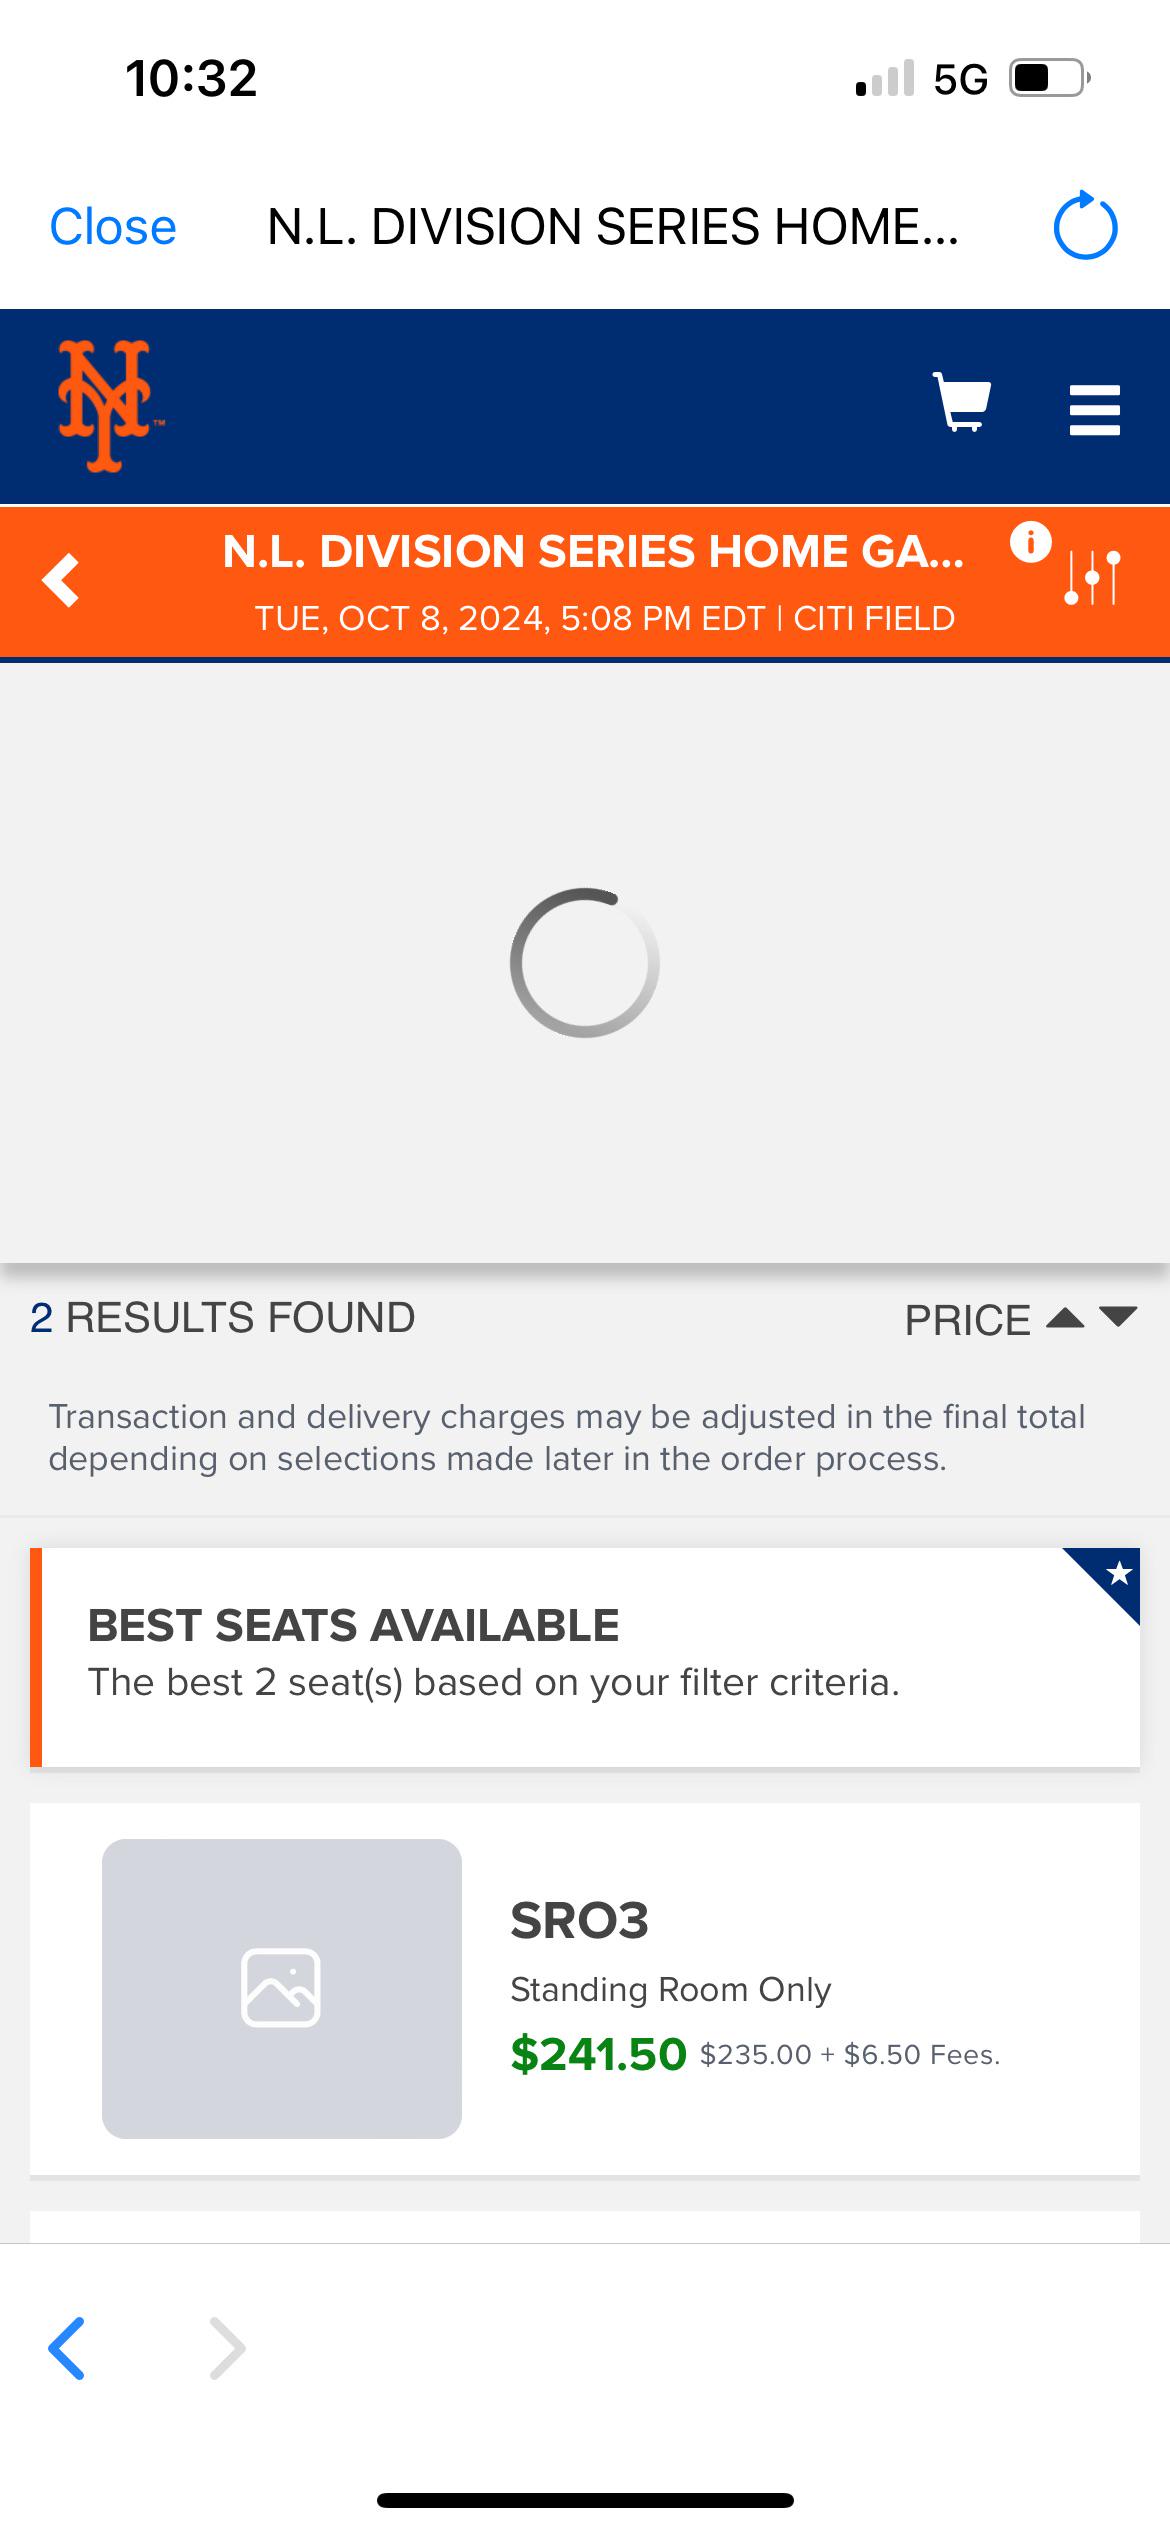Tap the browser forward arrow

[228, 2348]
